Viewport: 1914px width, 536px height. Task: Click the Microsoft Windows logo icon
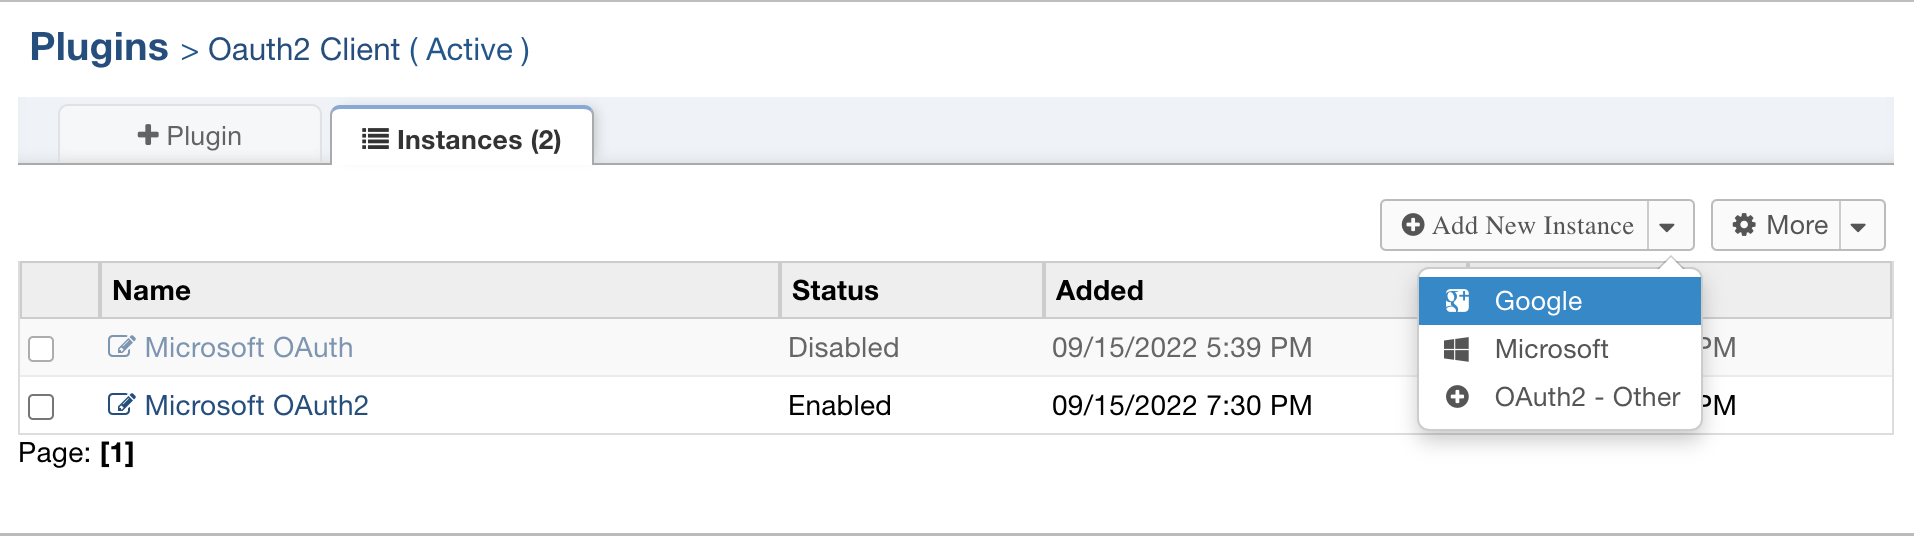click(x=1456, y=349)
